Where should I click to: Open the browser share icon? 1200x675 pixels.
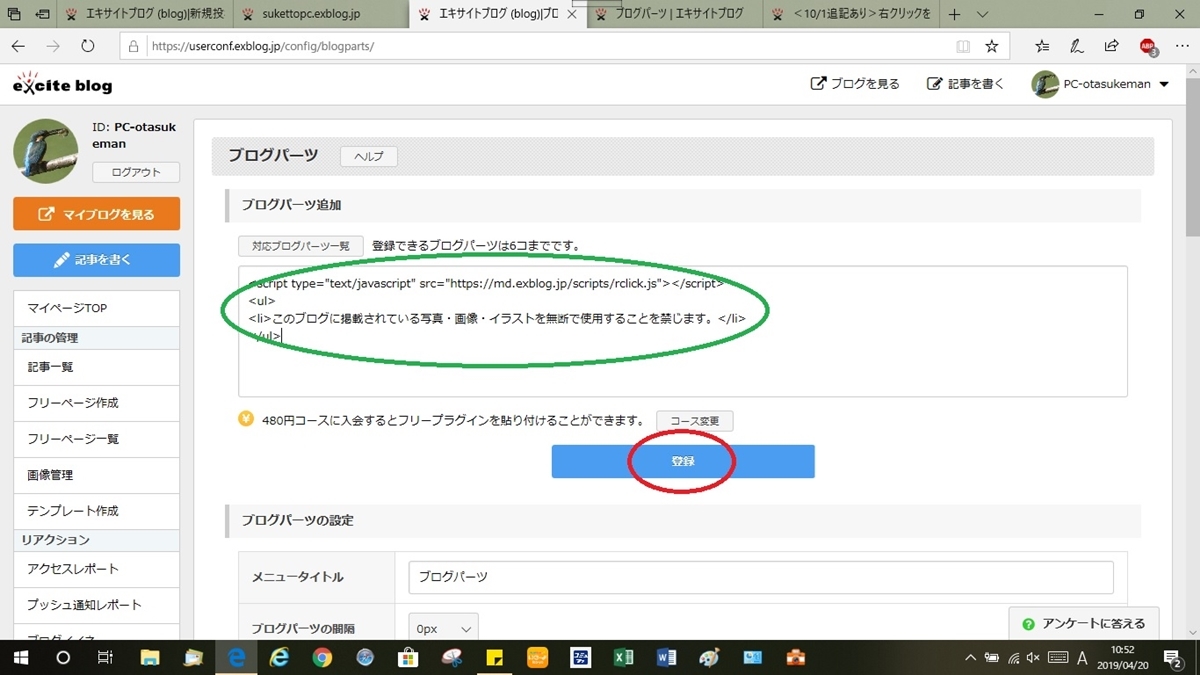click(1112, 46)
